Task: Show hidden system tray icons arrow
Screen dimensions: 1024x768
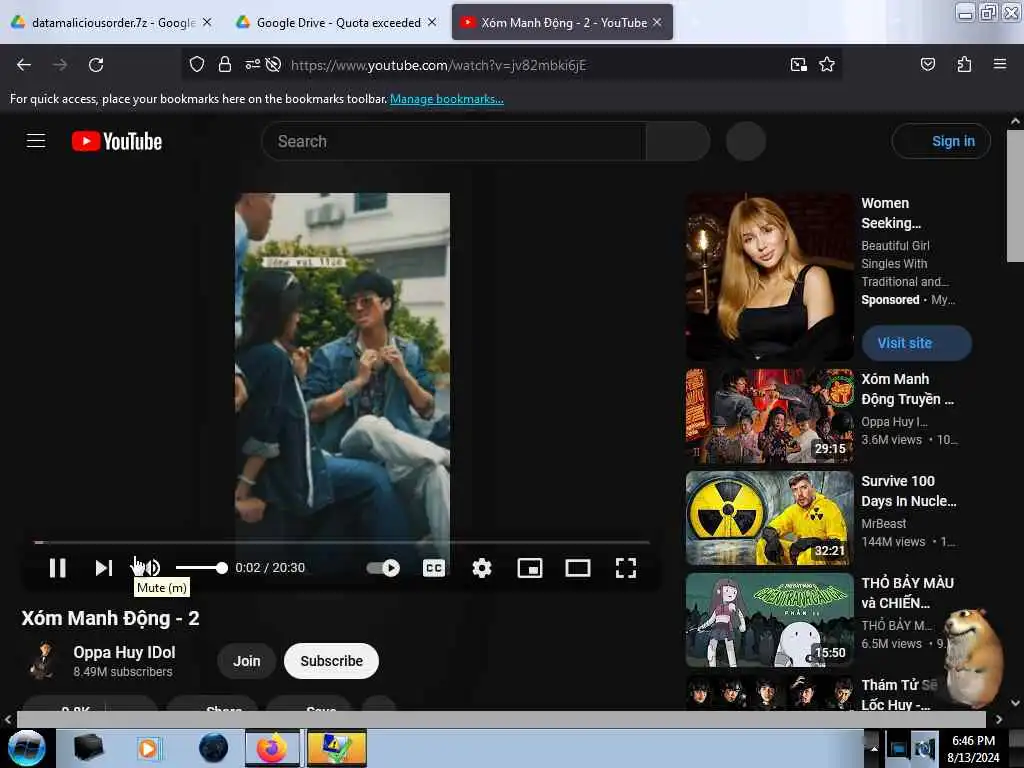Action: [873, 748]
